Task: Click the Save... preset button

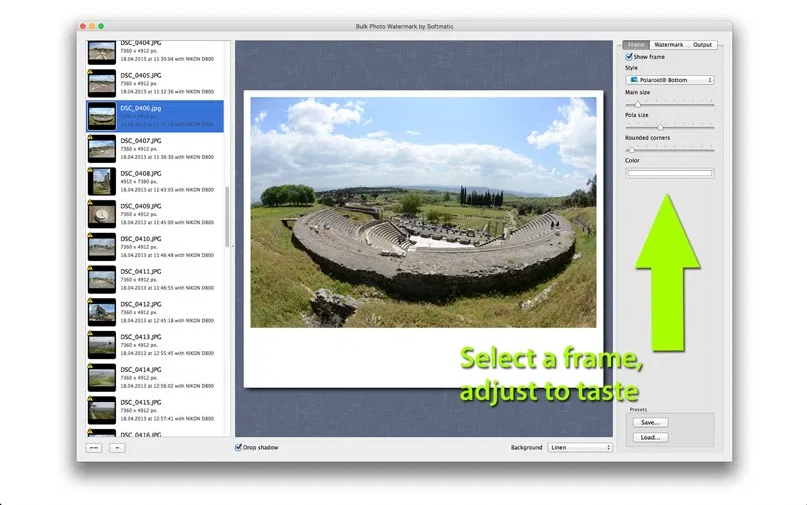Action: 650,422
